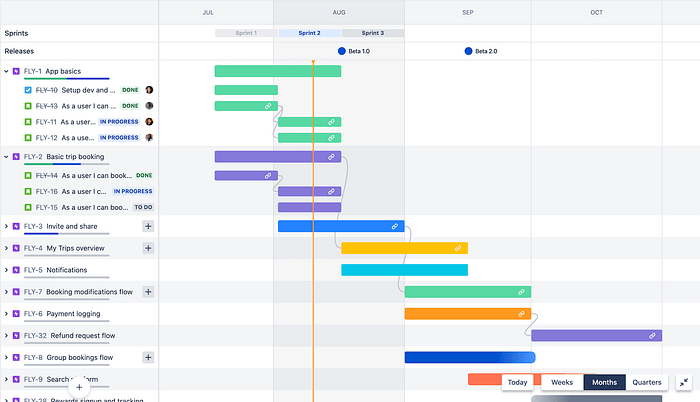The height and width of the screenshot is (402, 700).
Task: Jump to Today on the timeline
Action: point(517,382)
